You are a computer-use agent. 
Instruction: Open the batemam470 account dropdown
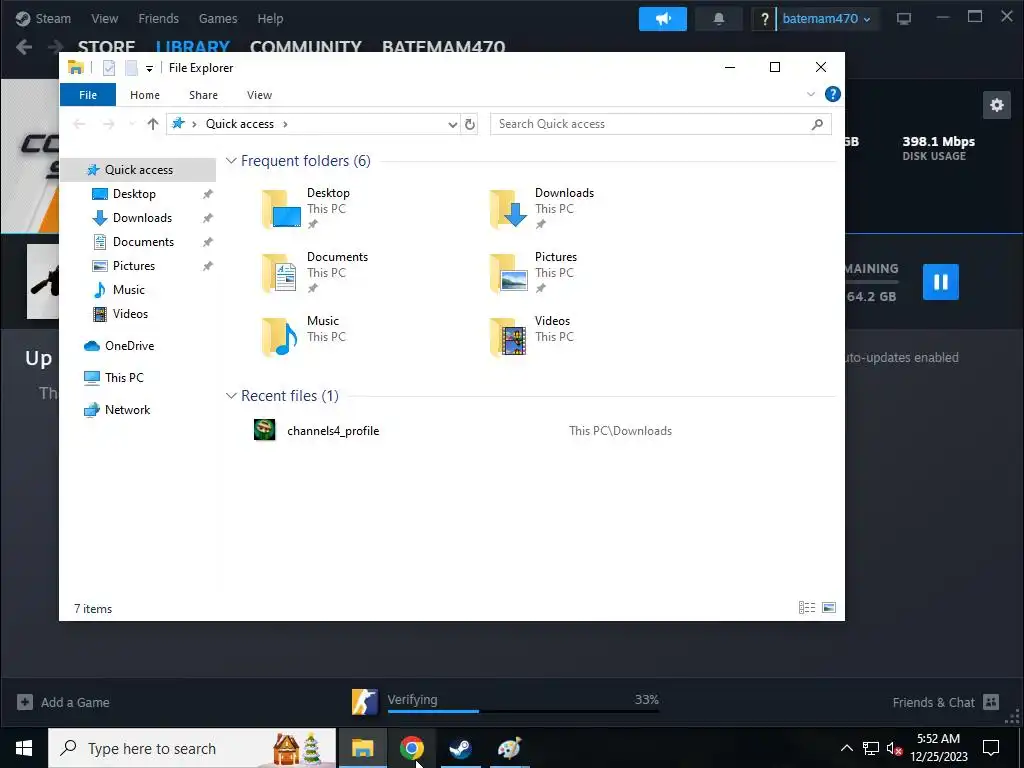click(x=826, y=19)
